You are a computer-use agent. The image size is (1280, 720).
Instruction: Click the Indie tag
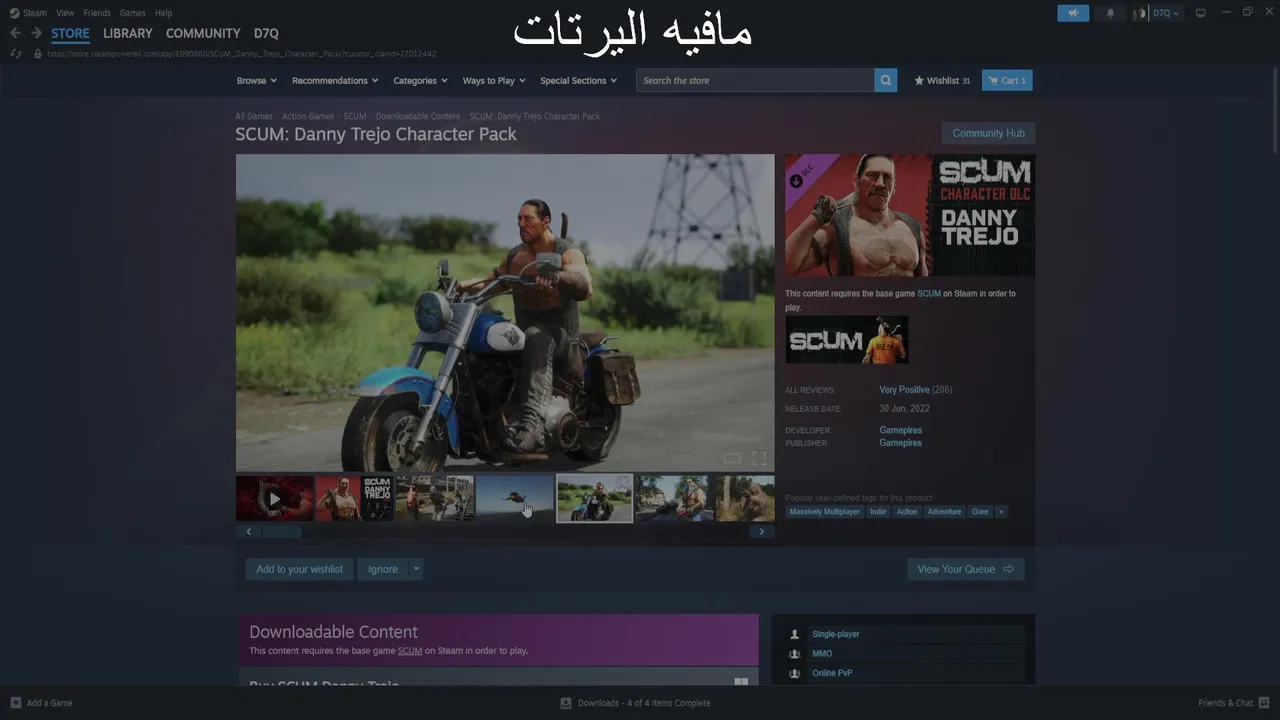click(878, 512)
